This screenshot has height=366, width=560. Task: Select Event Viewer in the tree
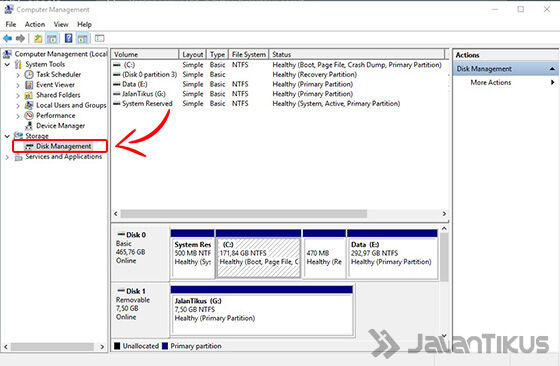[55, 85]
